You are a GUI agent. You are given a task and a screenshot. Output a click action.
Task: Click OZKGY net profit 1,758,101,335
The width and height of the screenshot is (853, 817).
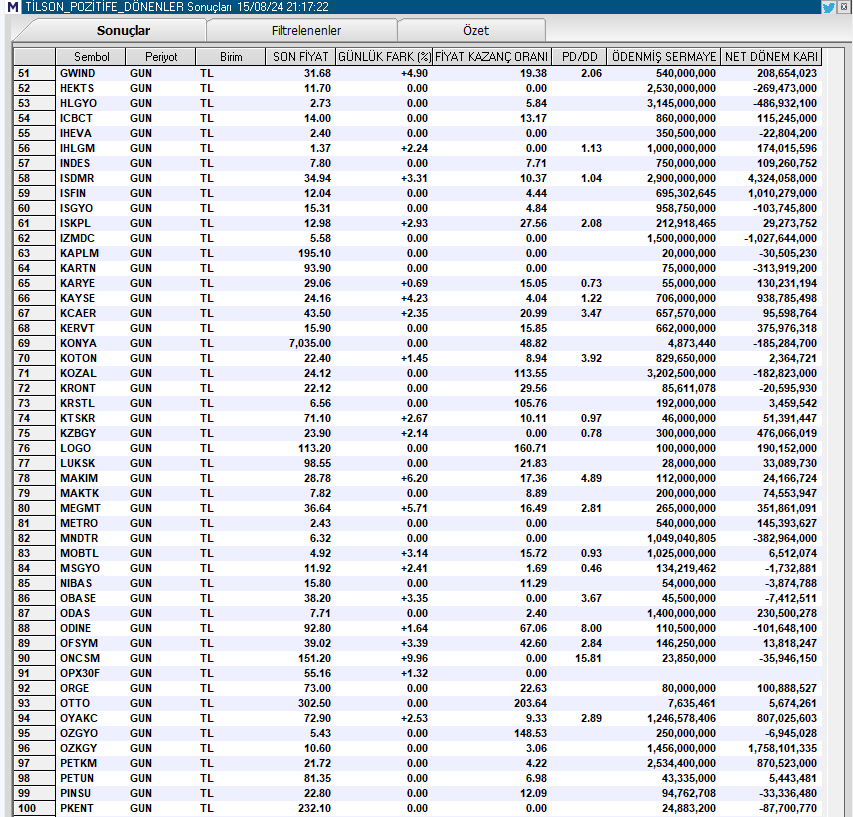tap(782, 748)
